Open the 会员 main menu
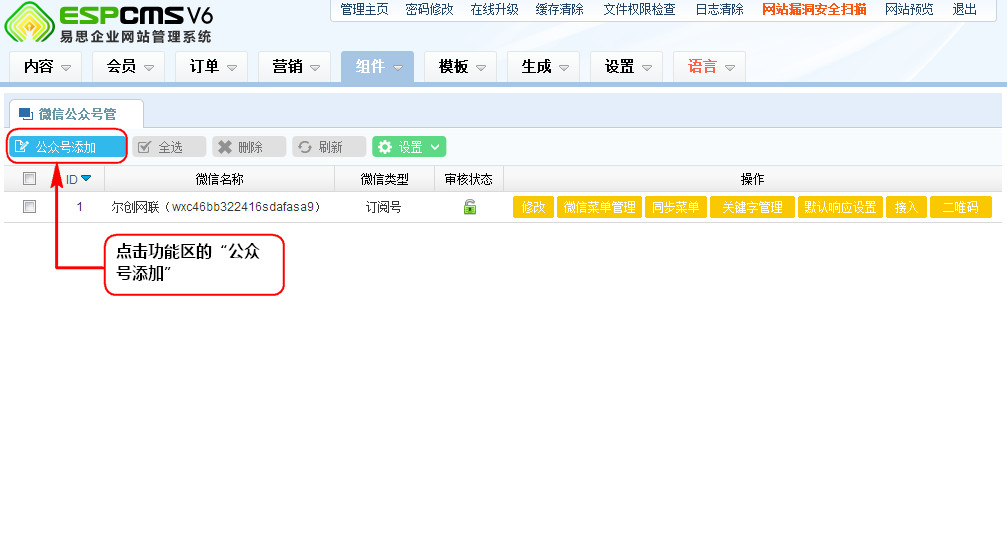1007x556 pixels. tap(128, 67)
